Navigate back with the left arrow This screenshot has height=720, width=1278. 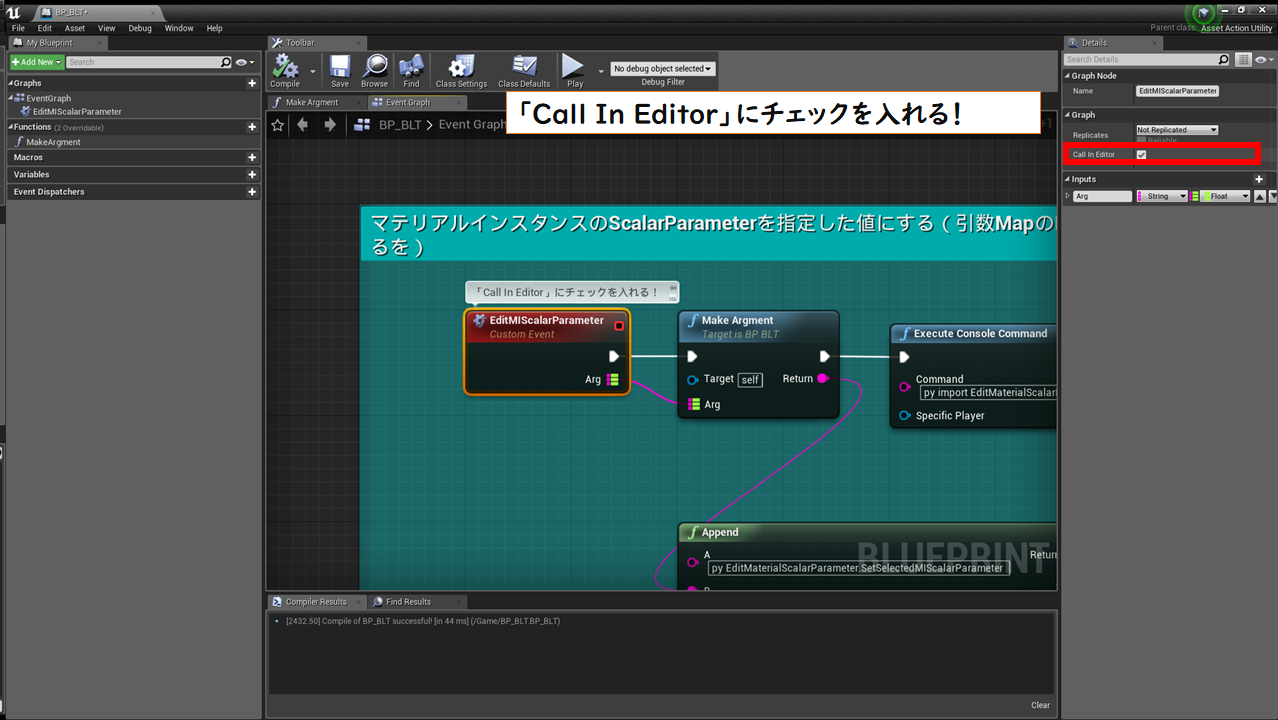(302, 125)
